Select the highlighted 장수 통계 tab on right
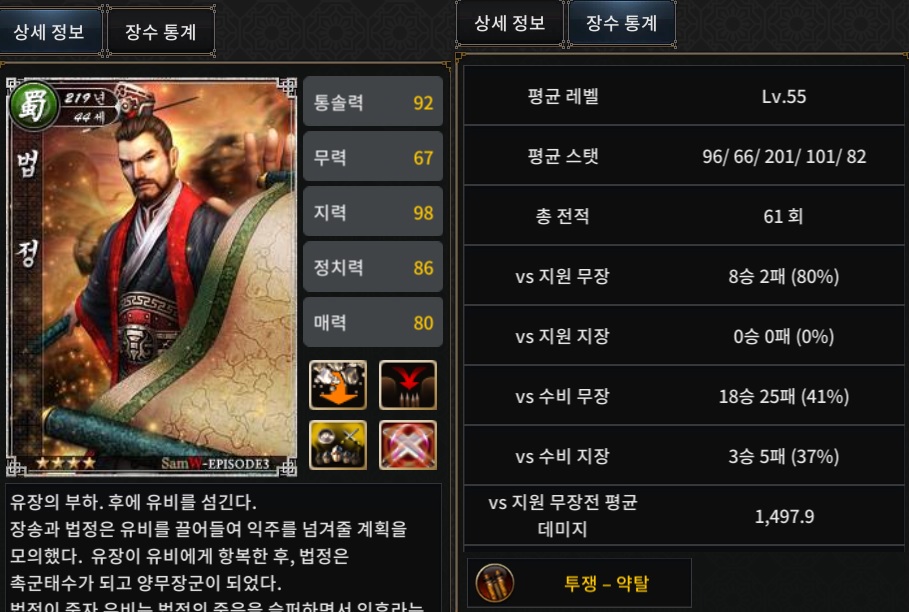Viewport: 909px width, 612px height. (x=621, y=23)
